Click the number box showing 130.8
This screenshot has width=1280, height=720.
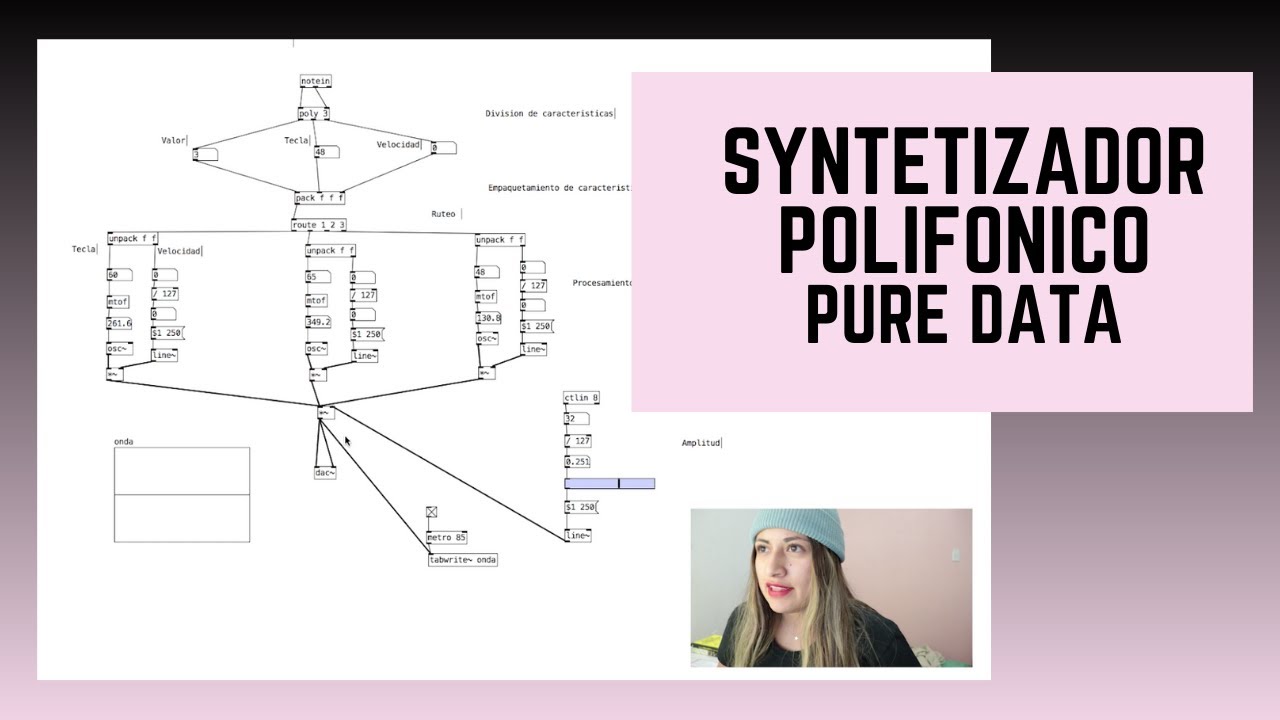(x=488, y=318)
